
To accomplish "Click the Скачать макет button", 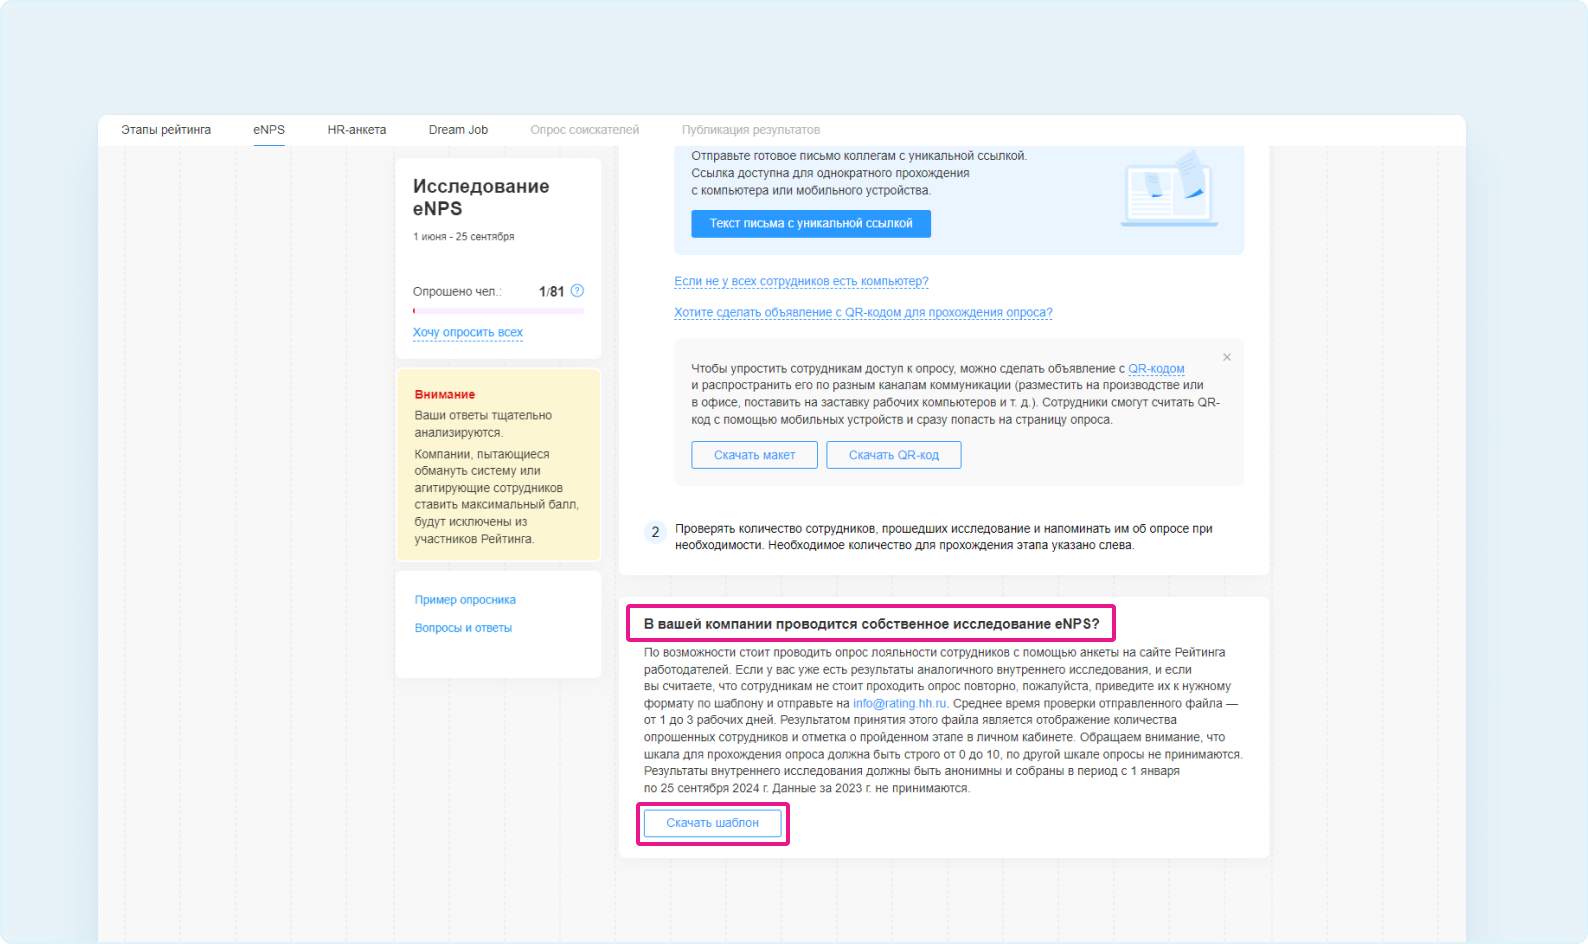I will tap(755, 455).
